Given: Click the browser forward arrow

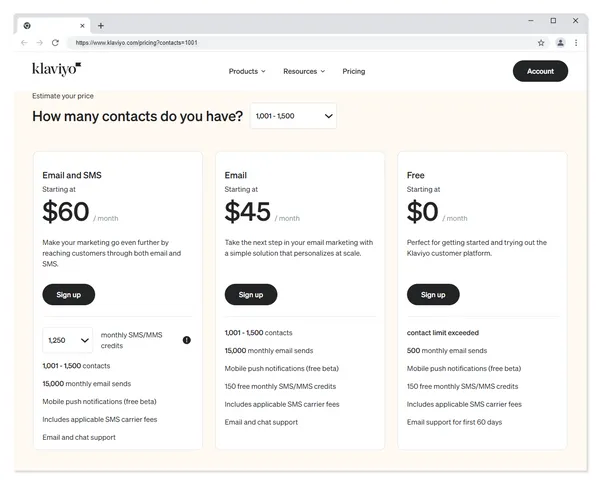Looking at the screenshot, I should tap(39, 43).
